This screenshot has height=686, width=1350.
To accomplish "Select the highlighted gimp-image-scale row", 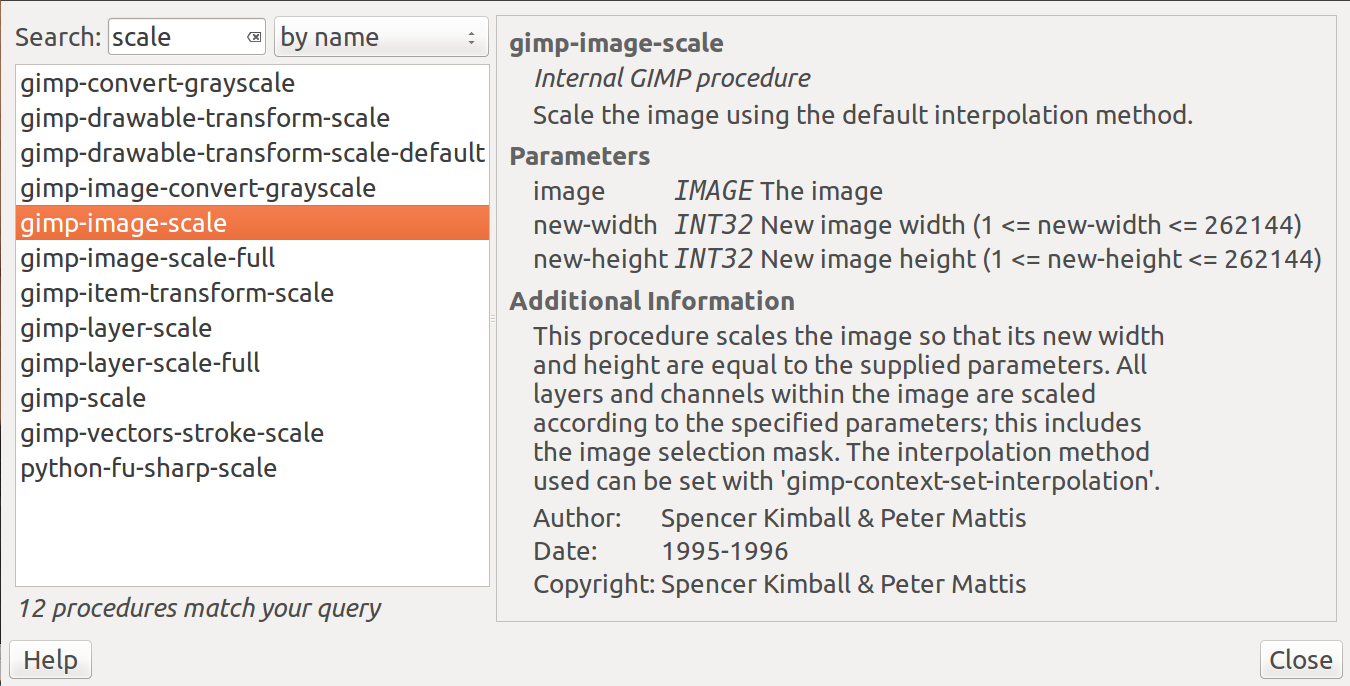I will tap(252, 223).
